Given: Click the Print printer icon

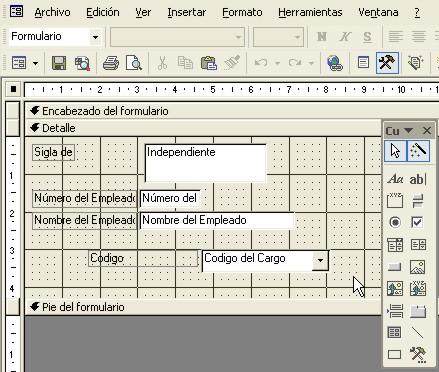Looking at the screenshot, I should click(x=111, y=63).
